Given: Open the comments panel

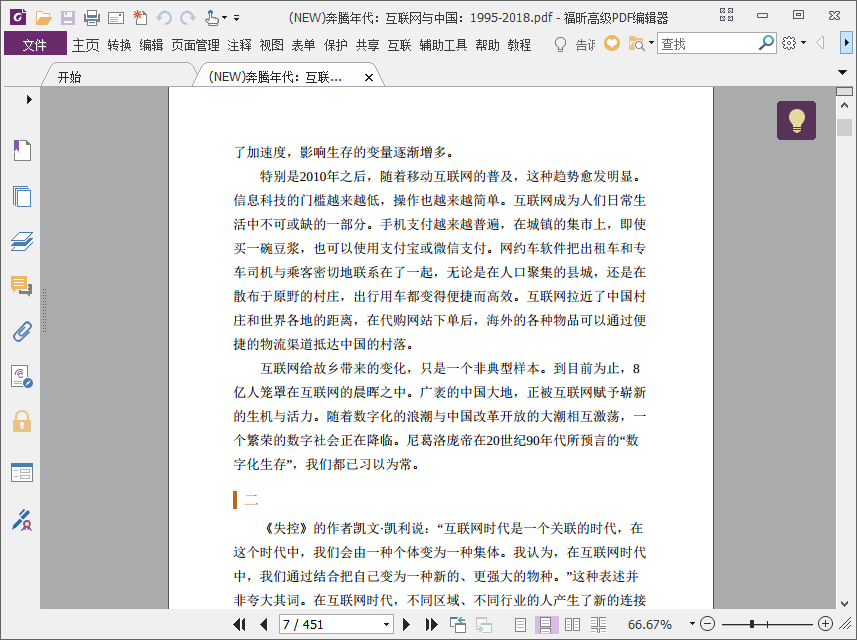Looking at the screenshot, I should (x=22, y=286).
